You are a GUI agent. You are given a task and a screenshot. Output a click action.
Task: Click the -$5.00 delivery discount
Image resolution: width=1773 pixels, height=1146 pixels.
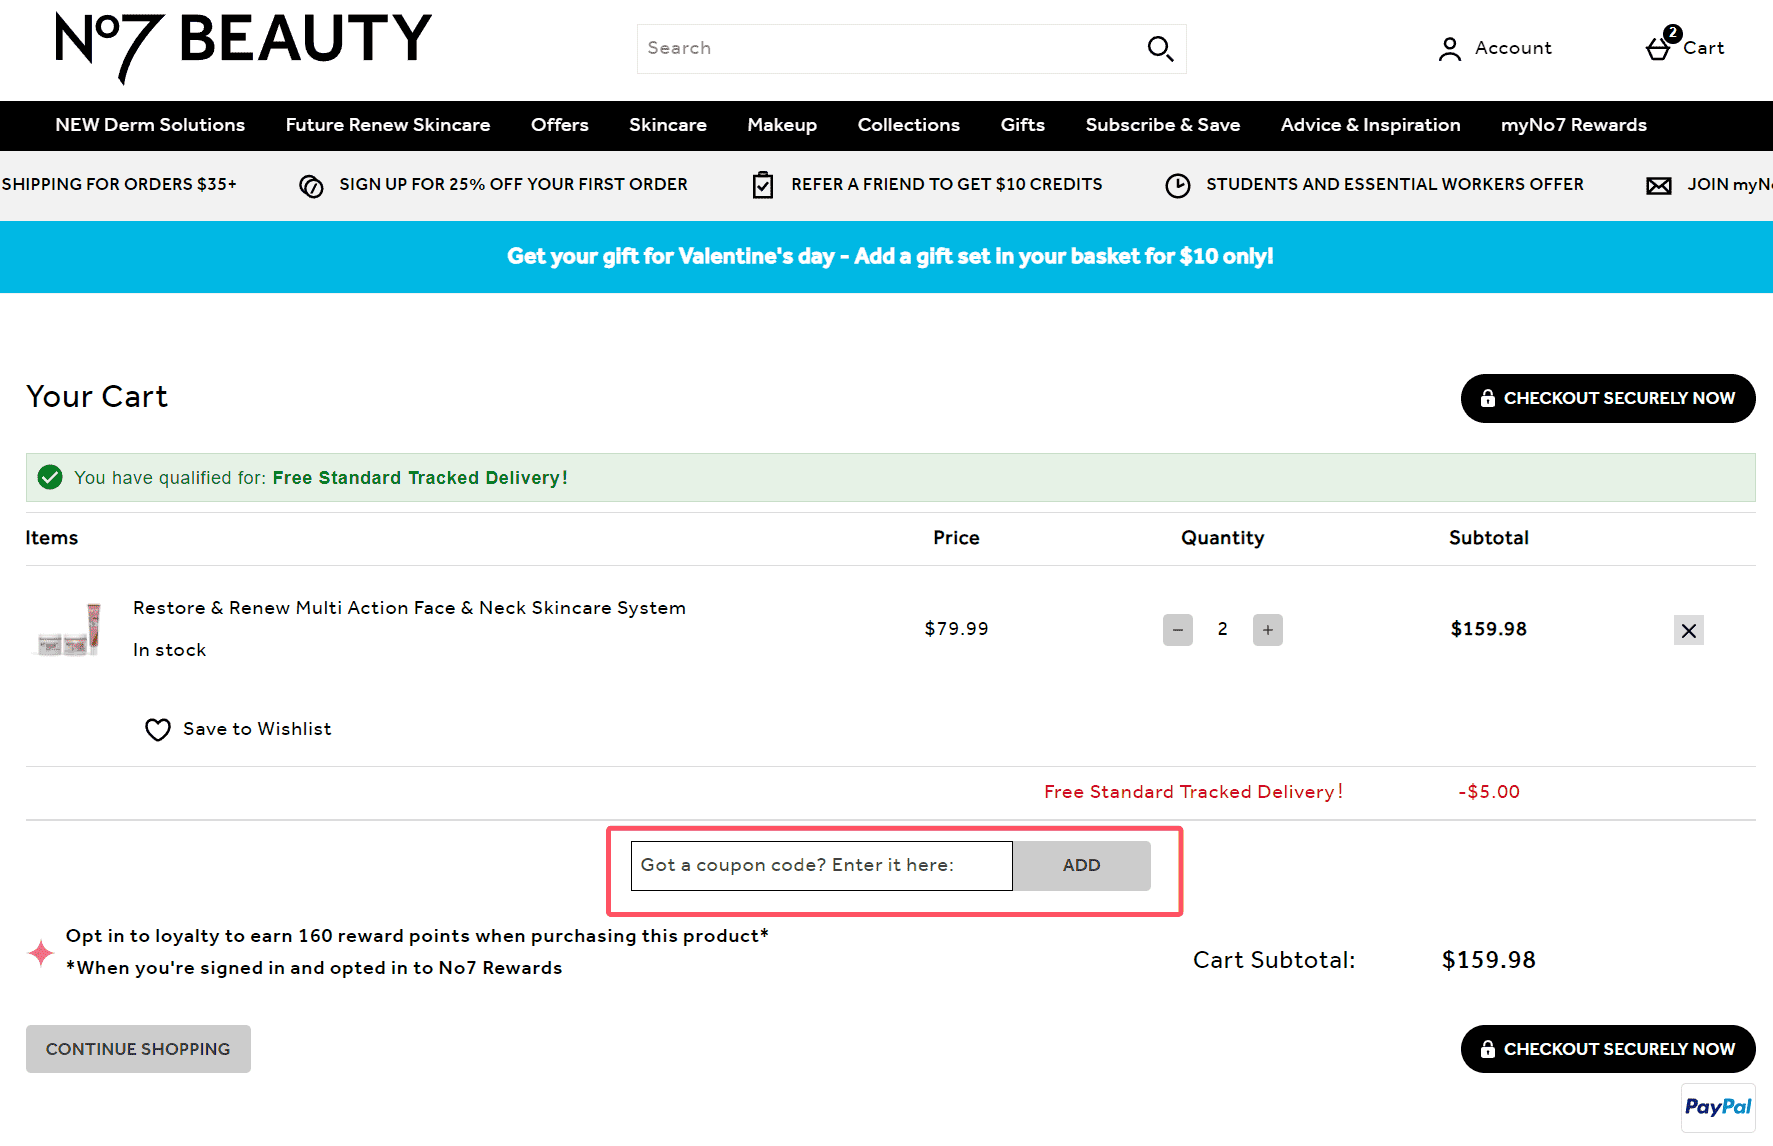(1489, 792)
